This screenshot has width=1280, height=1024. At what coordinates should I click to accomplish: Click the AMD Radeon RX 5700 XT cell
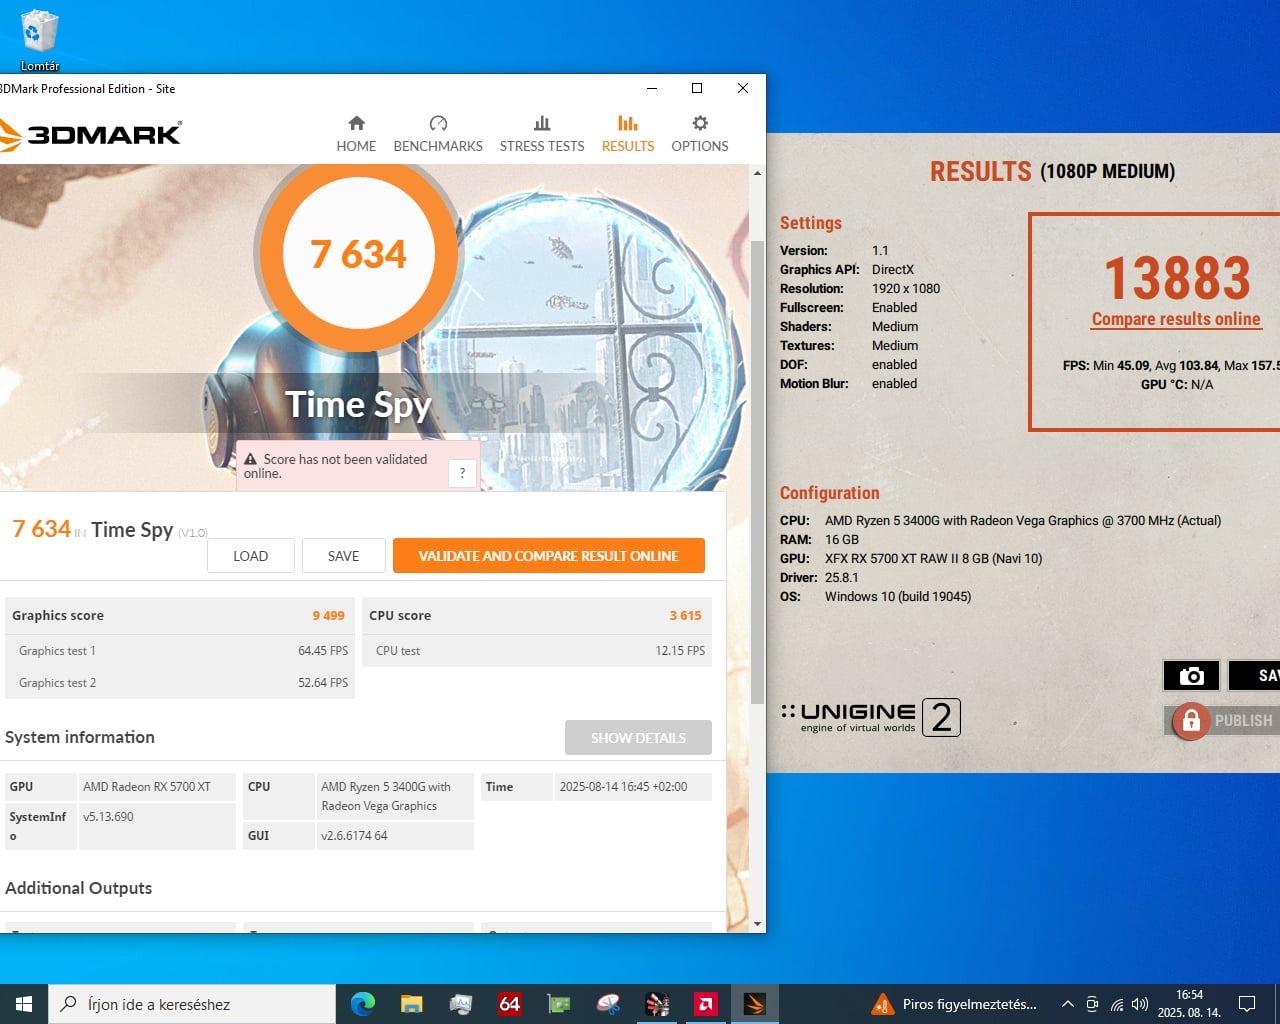tap(157, 787)
